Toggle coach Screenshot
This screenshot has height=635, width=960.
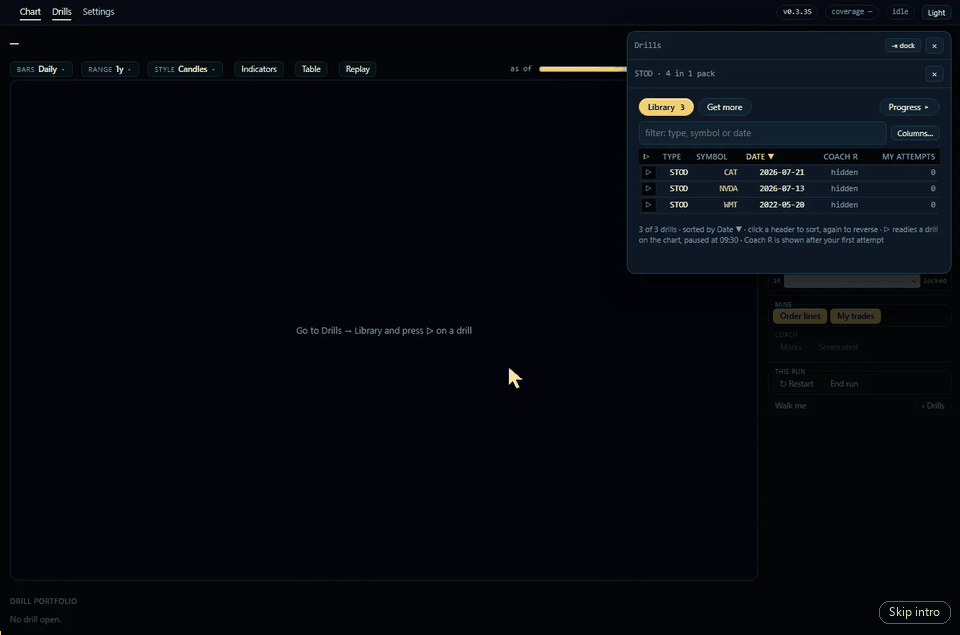click(x=838, y=347)
